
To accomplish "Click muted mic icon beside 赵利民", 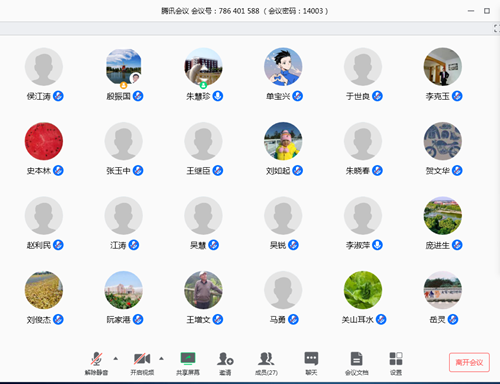I will click(58, 245).
